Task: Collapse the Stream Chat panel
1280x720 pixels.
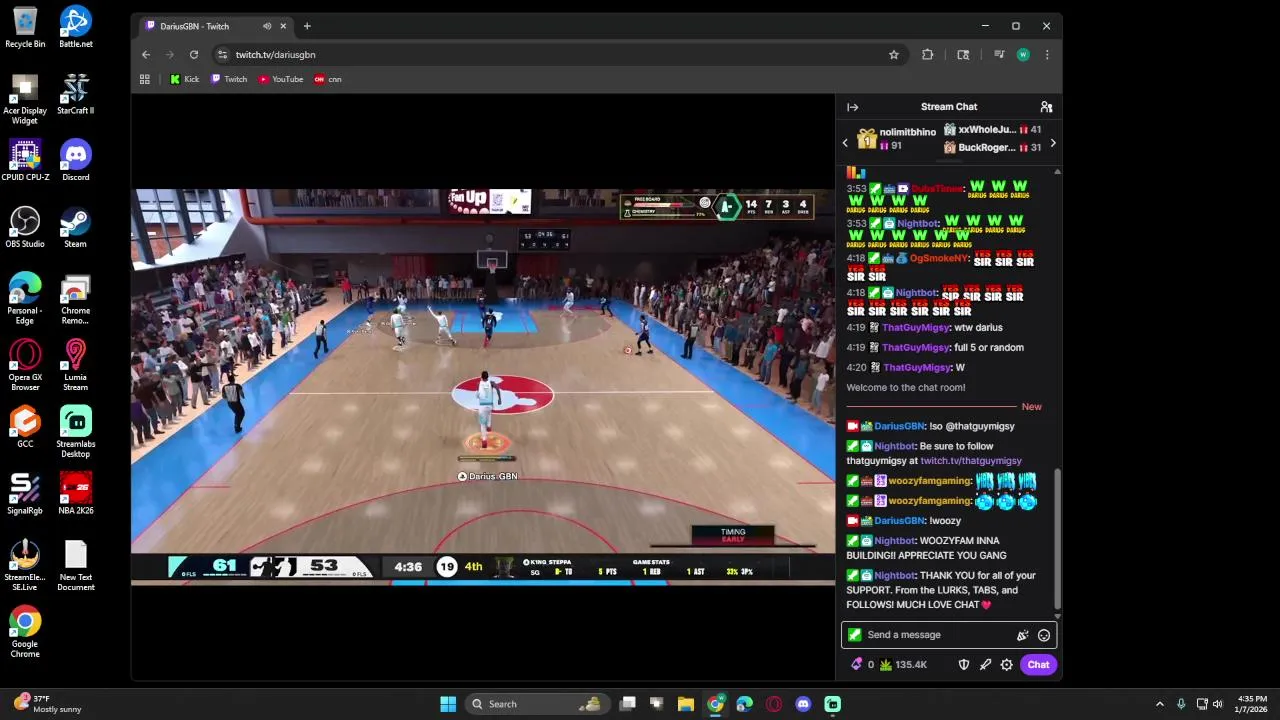Action: pyautogui.click(x=852, y=107)
